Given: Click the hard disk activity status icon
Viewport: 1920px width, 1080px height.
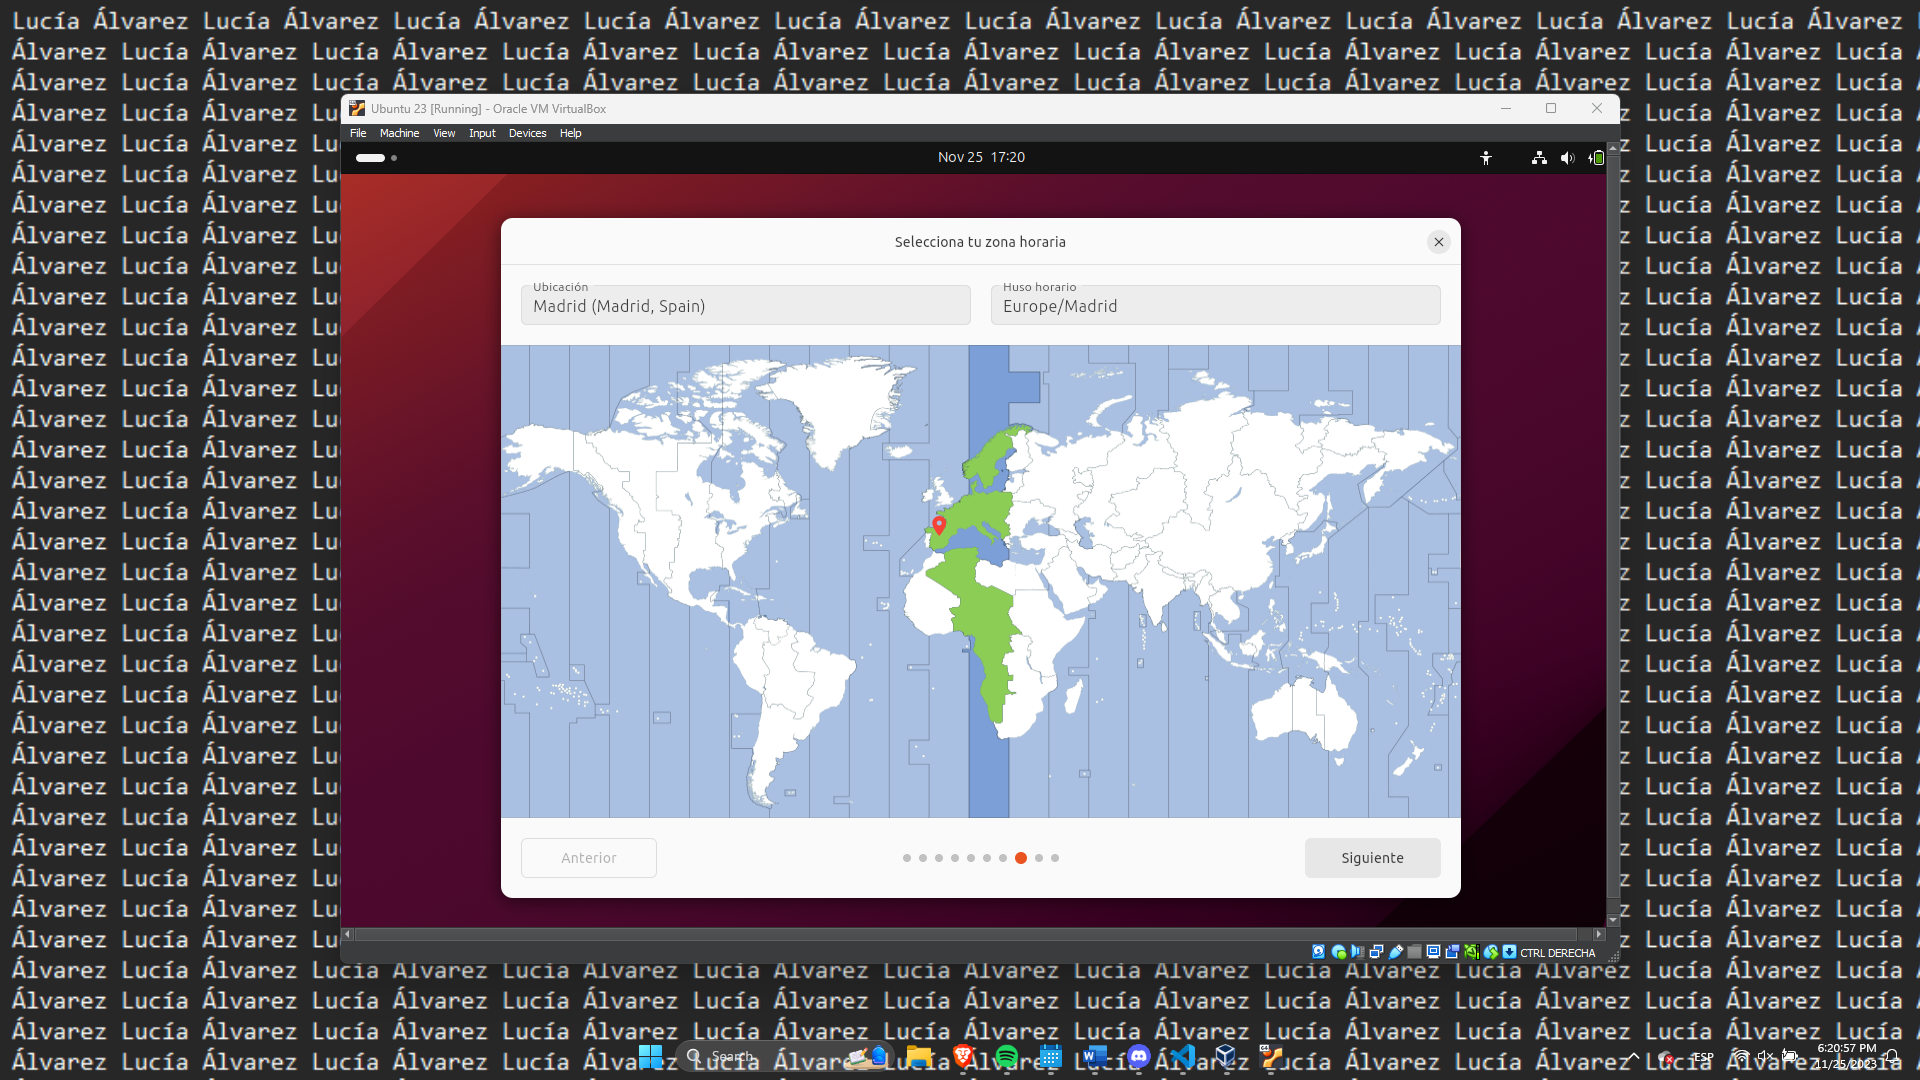Looking at the screenshot, I should click(1319, 952).
